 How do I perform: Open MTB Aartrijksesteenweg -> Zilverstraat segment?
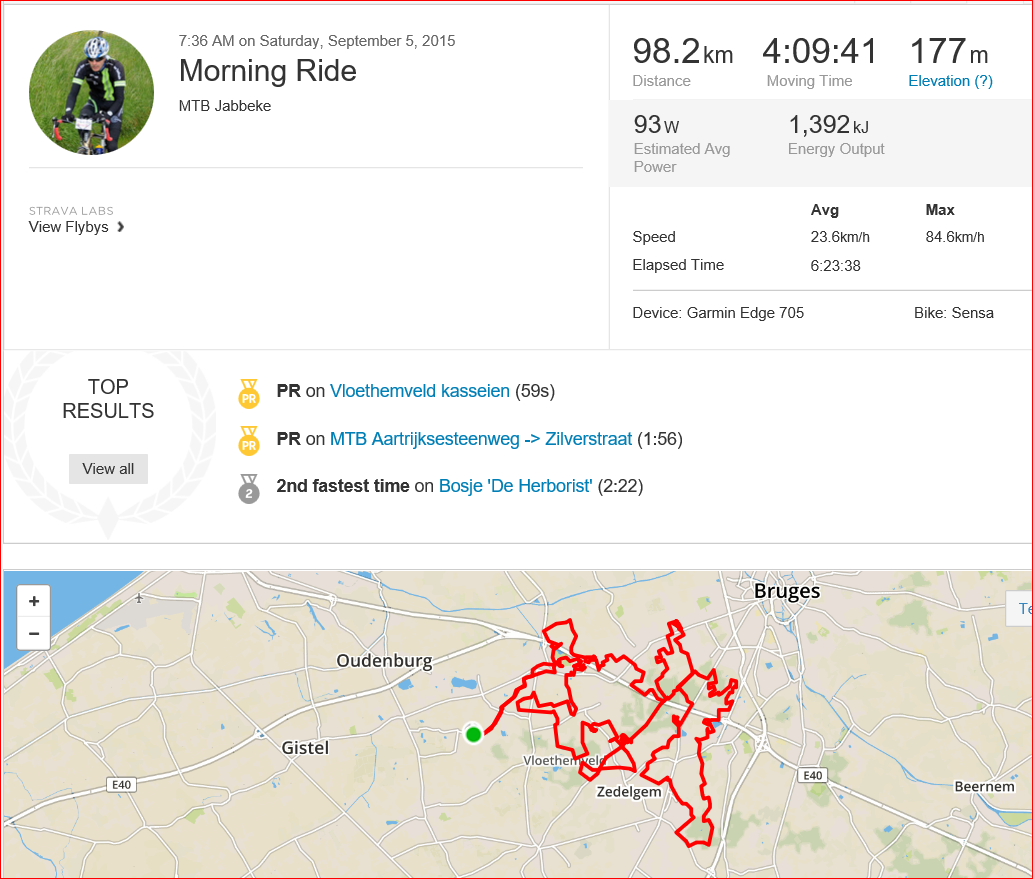tap(481, 439)
